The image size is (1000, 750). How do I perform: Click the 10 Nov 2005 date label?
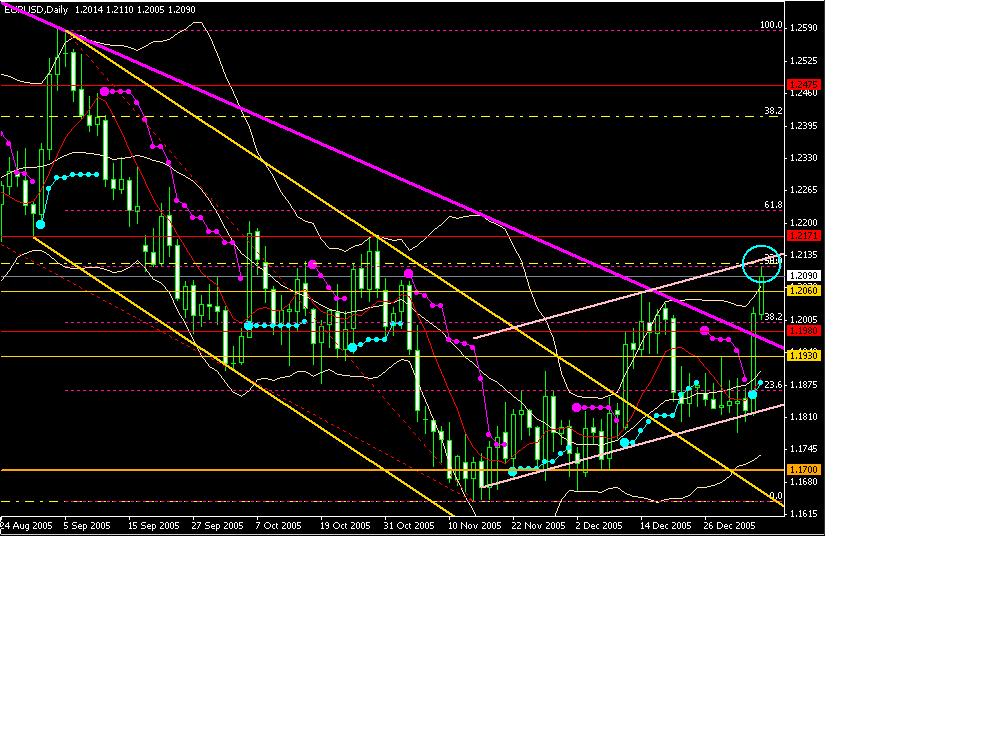pos(474,526)
